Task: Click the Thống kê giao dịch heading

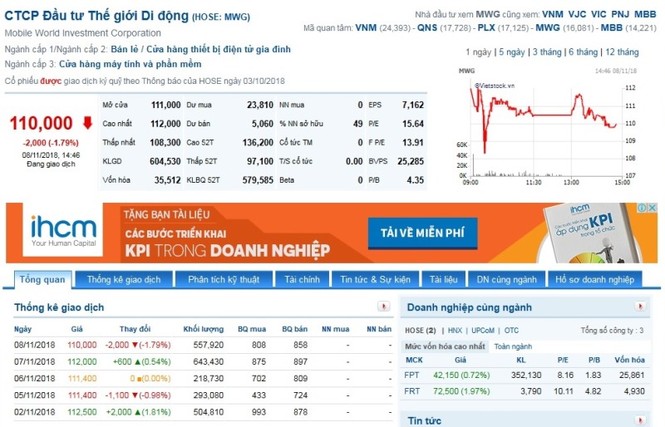Action: tap(59, 307)
